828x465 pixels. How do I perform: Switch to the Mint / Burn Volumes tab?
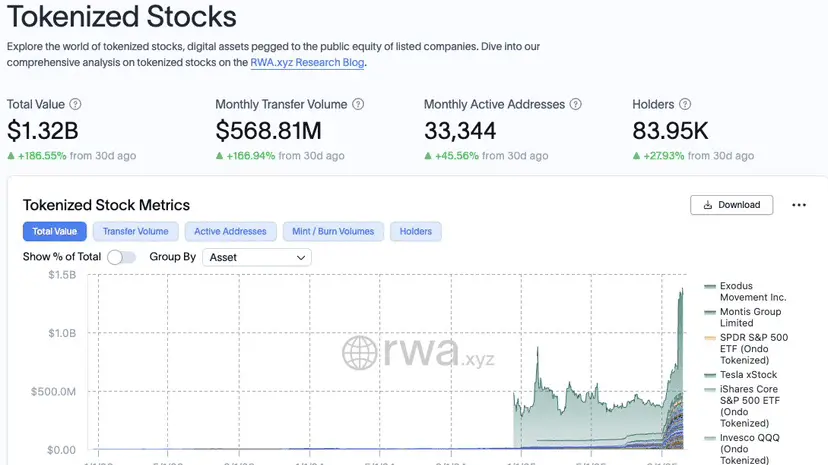pos(333,231)
